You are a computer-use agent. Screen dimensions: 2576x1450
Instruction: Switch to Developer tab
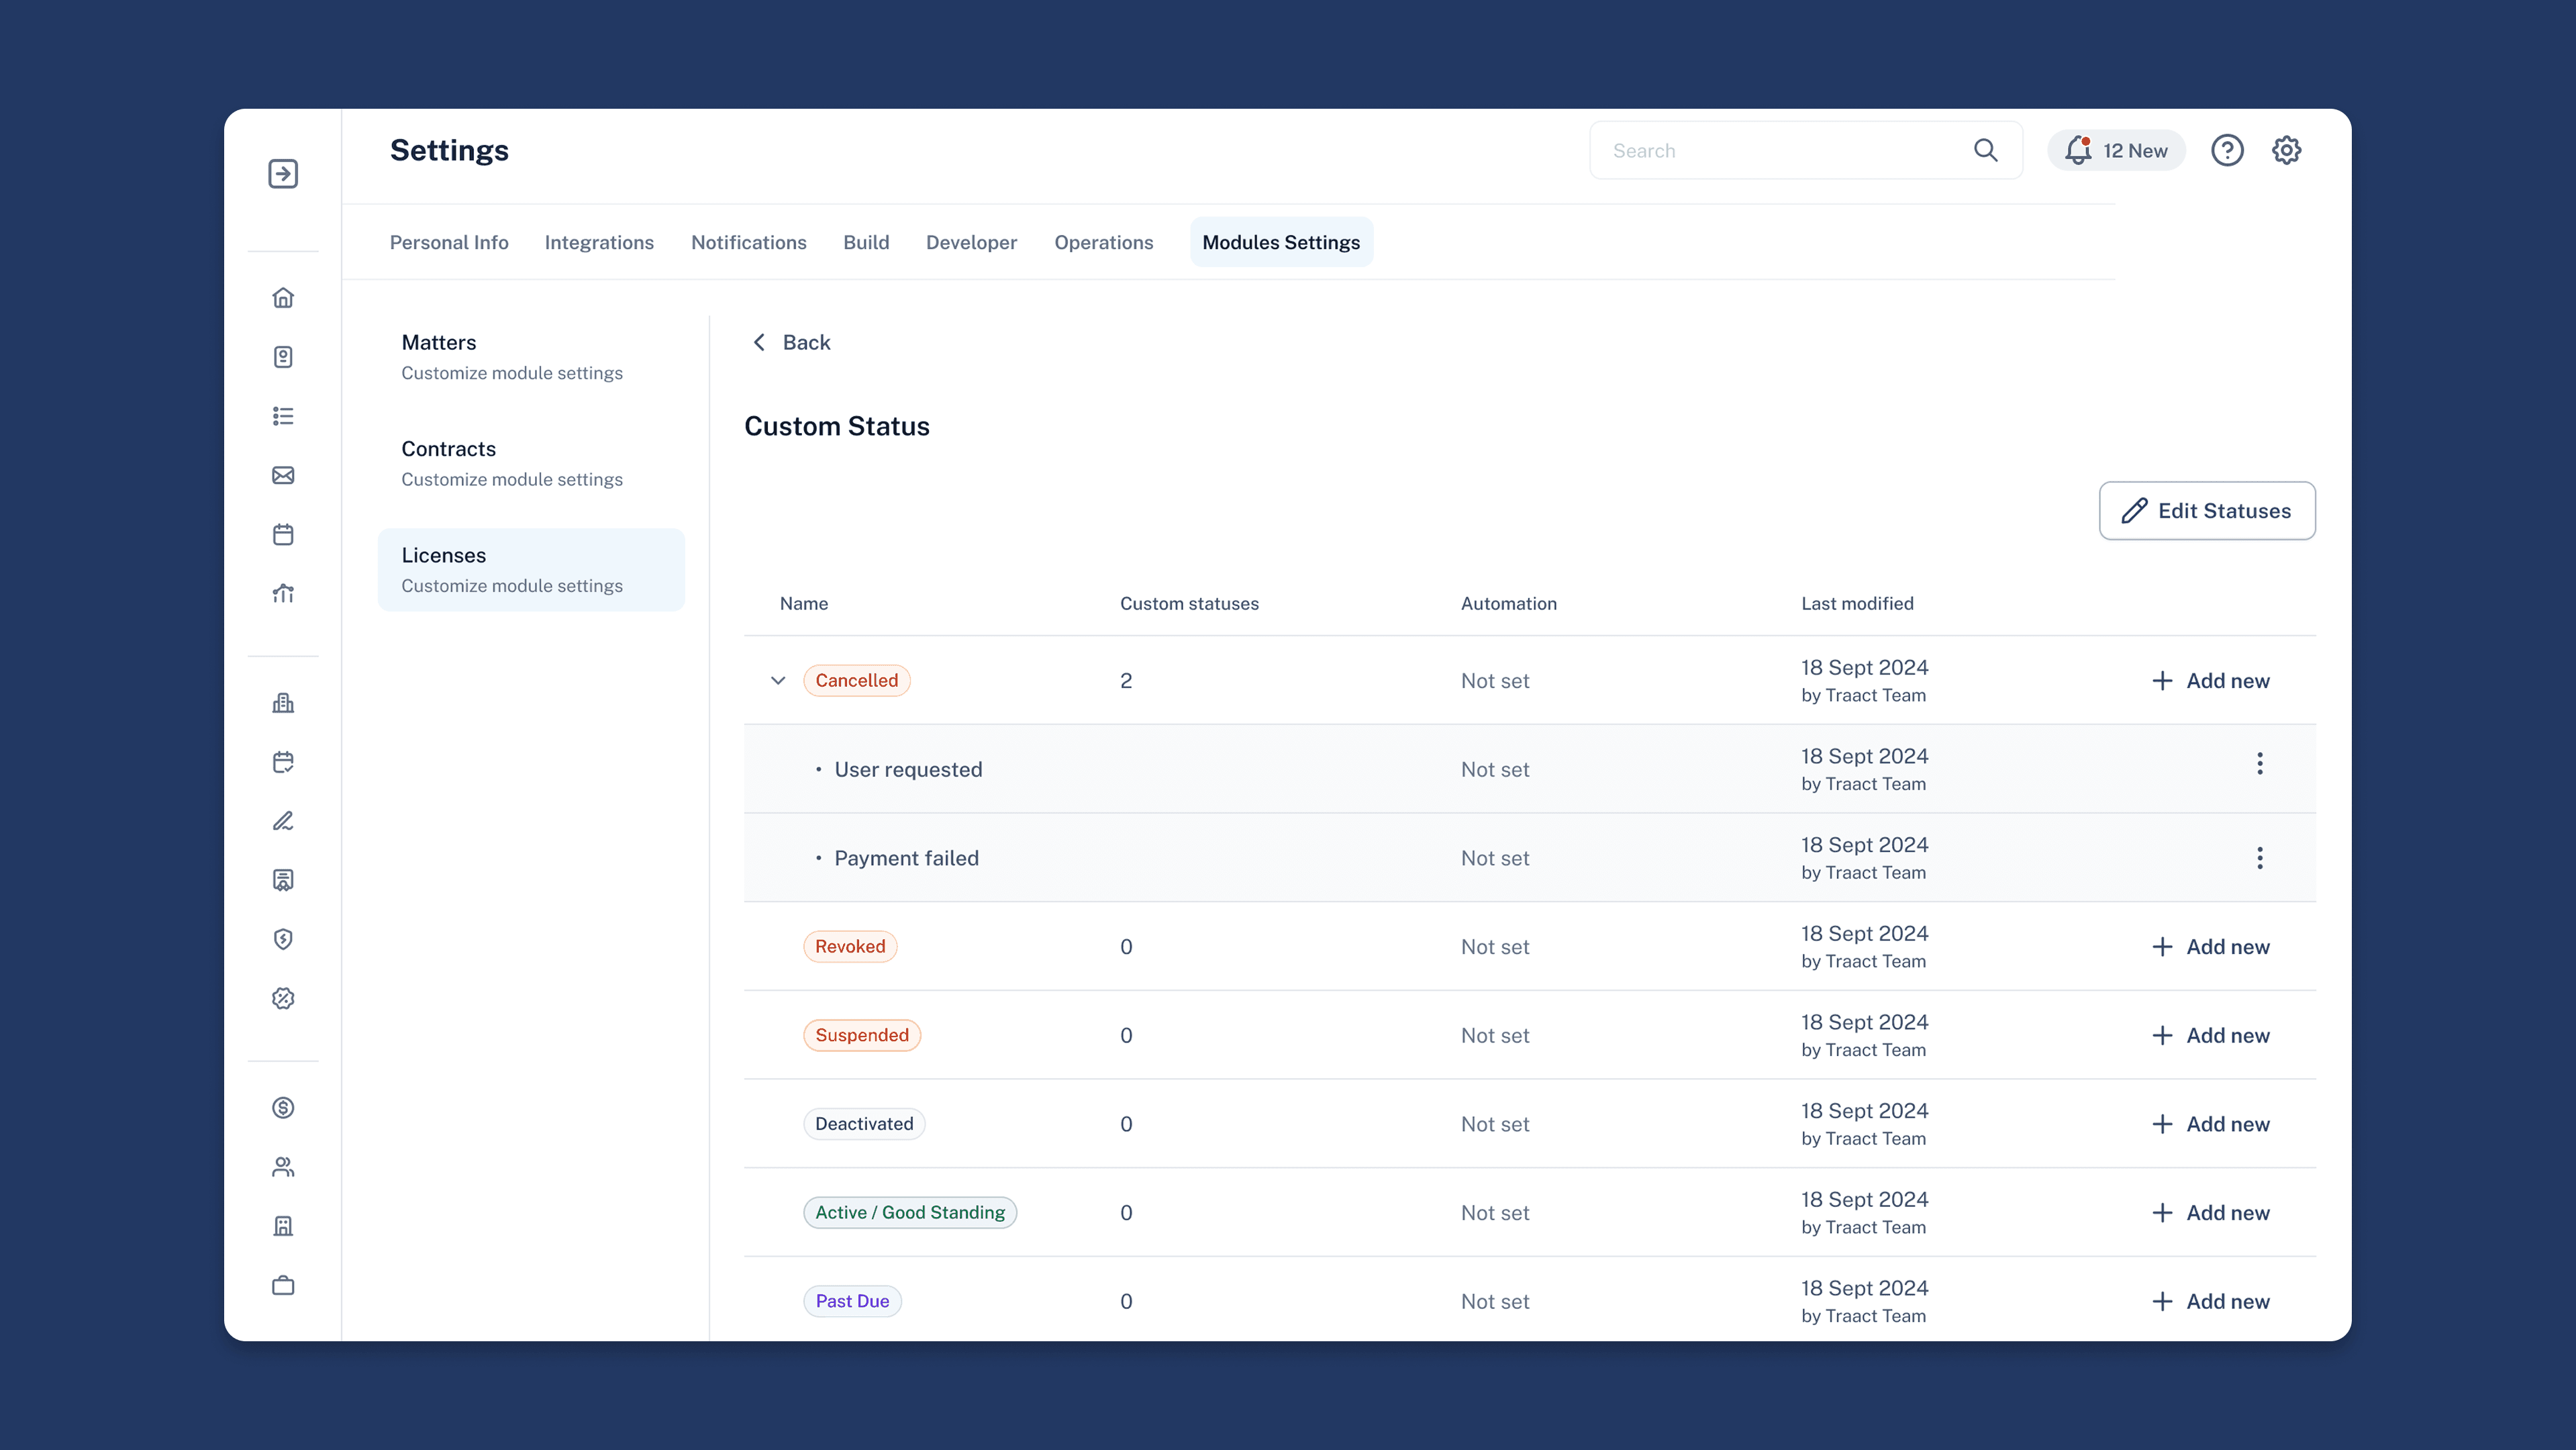point(971,242)
